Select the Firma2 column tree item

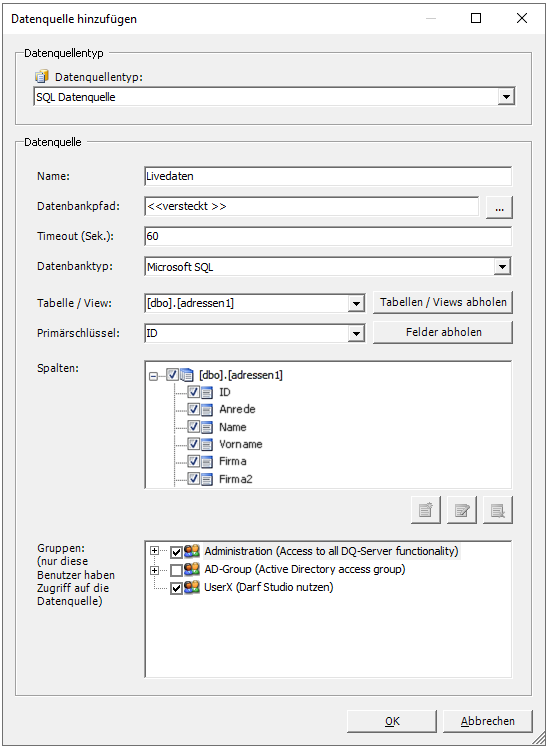[236, 479]
